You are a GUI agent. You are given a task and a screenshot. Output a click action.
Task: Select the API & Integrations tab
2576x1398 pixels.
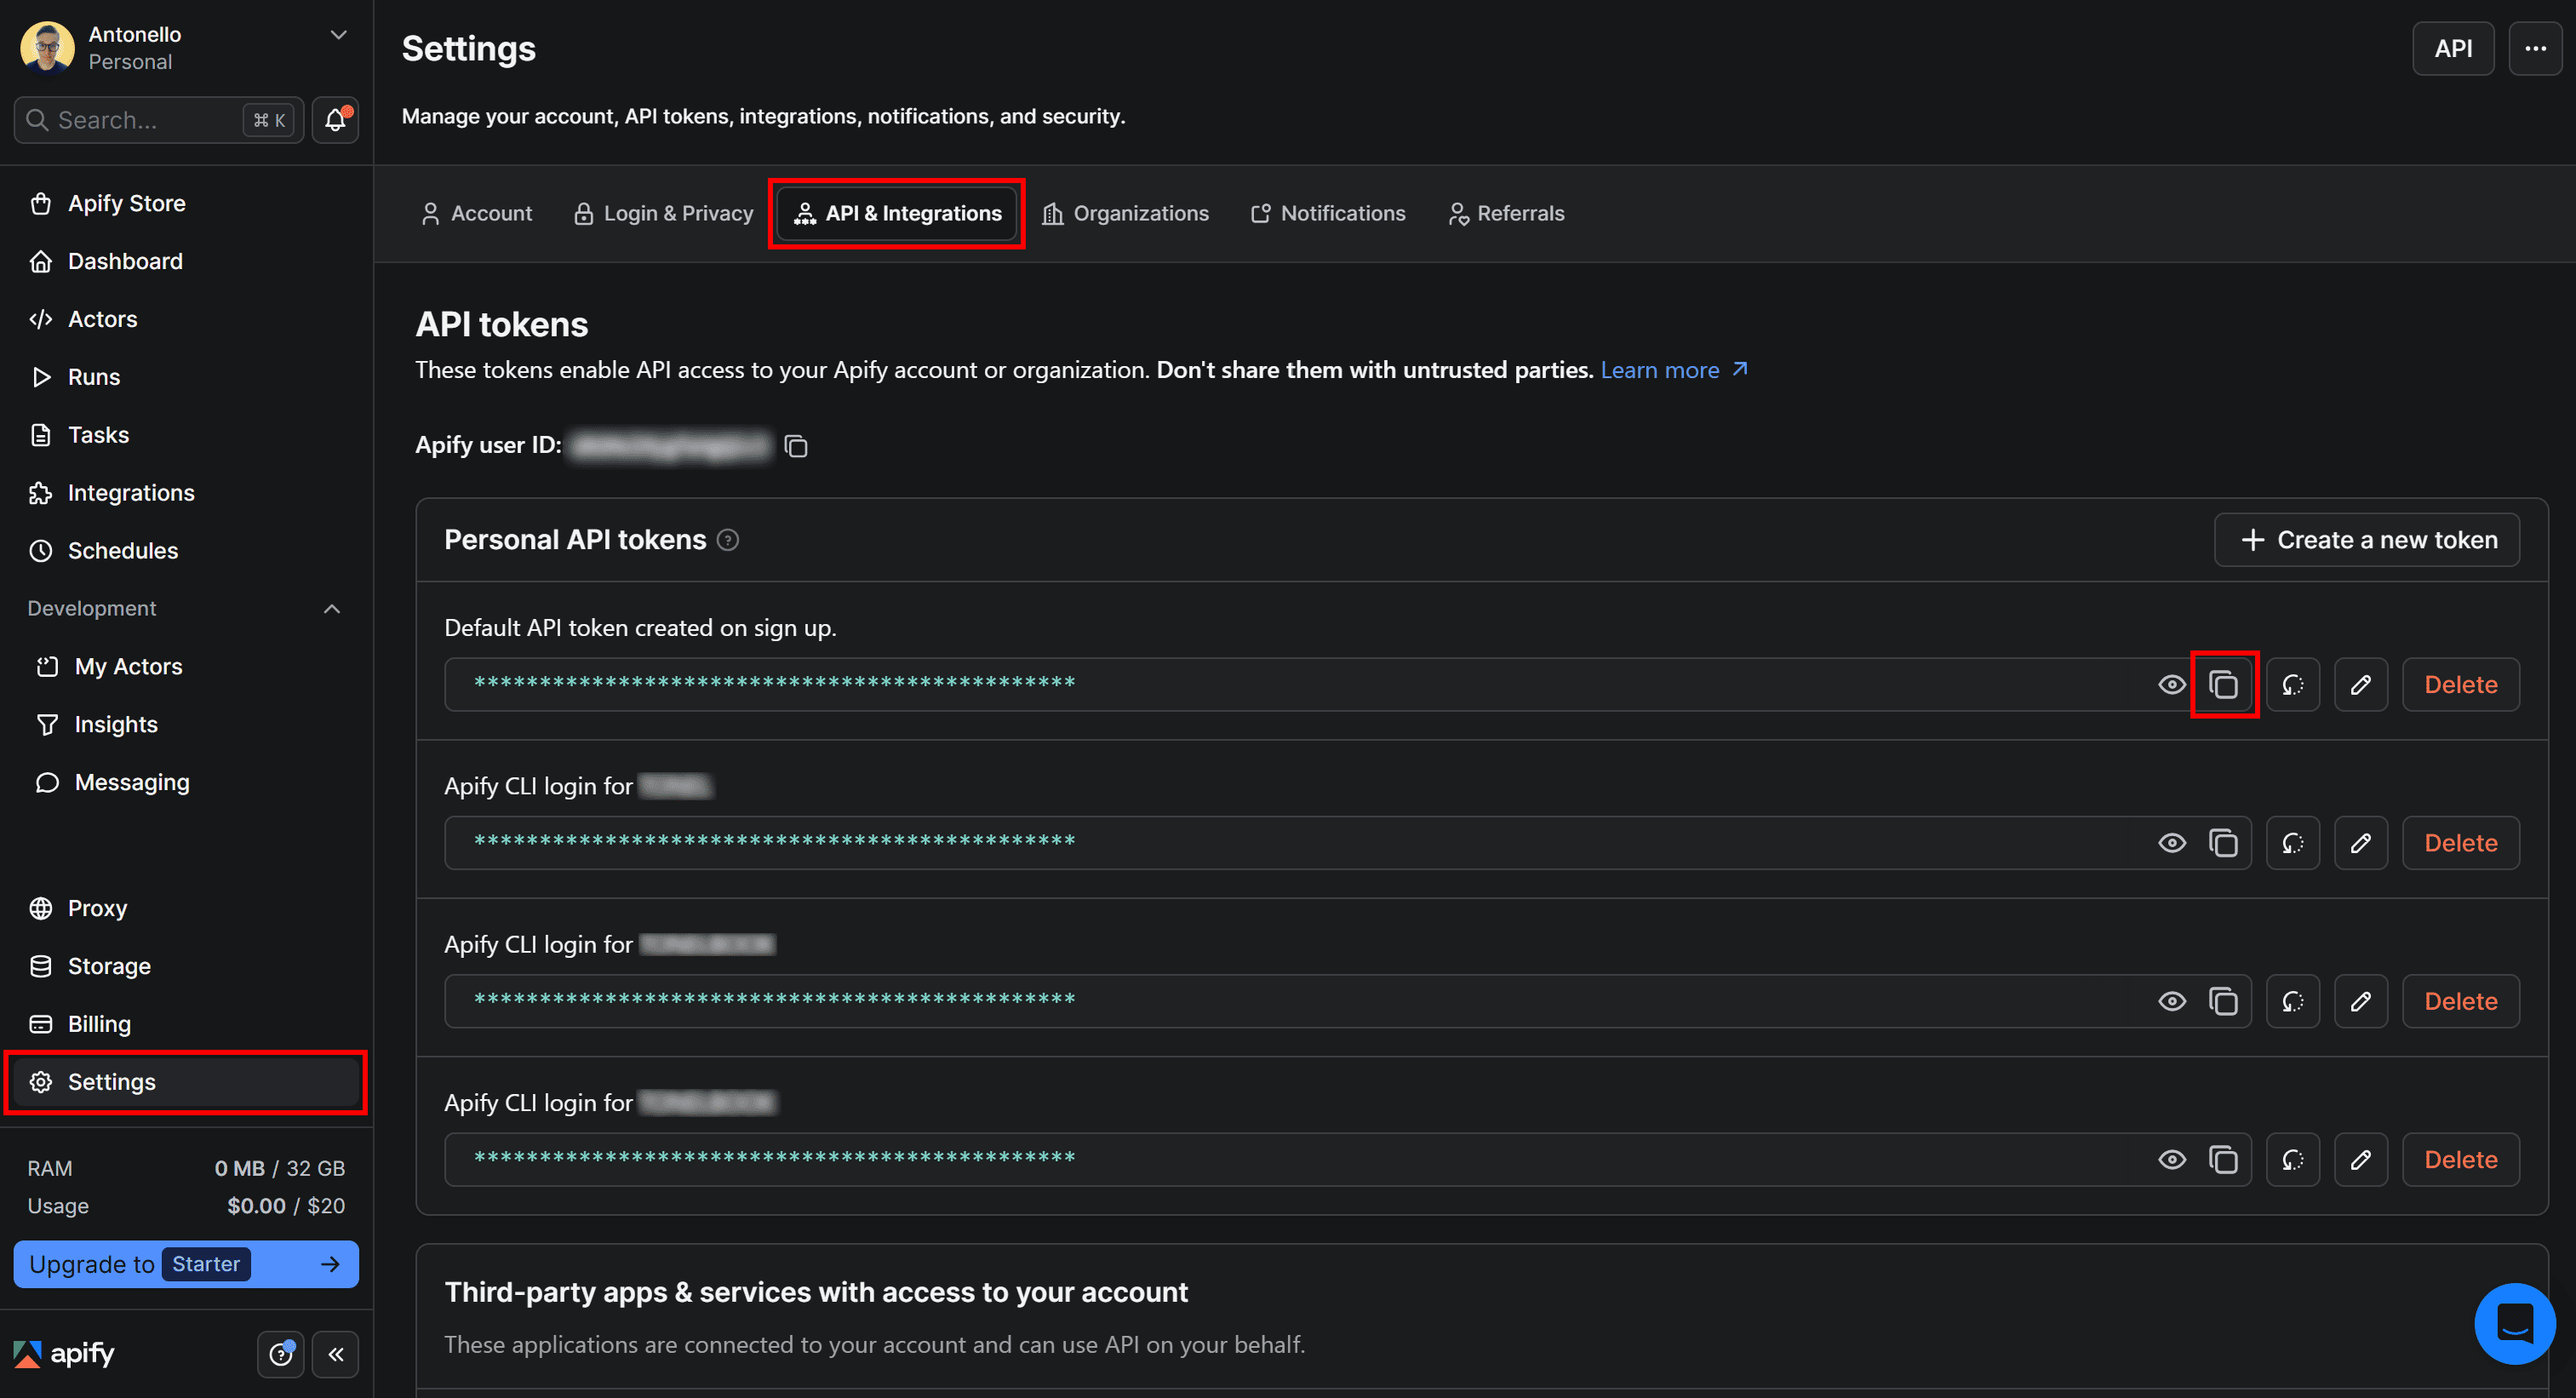(x=898, y=213)
